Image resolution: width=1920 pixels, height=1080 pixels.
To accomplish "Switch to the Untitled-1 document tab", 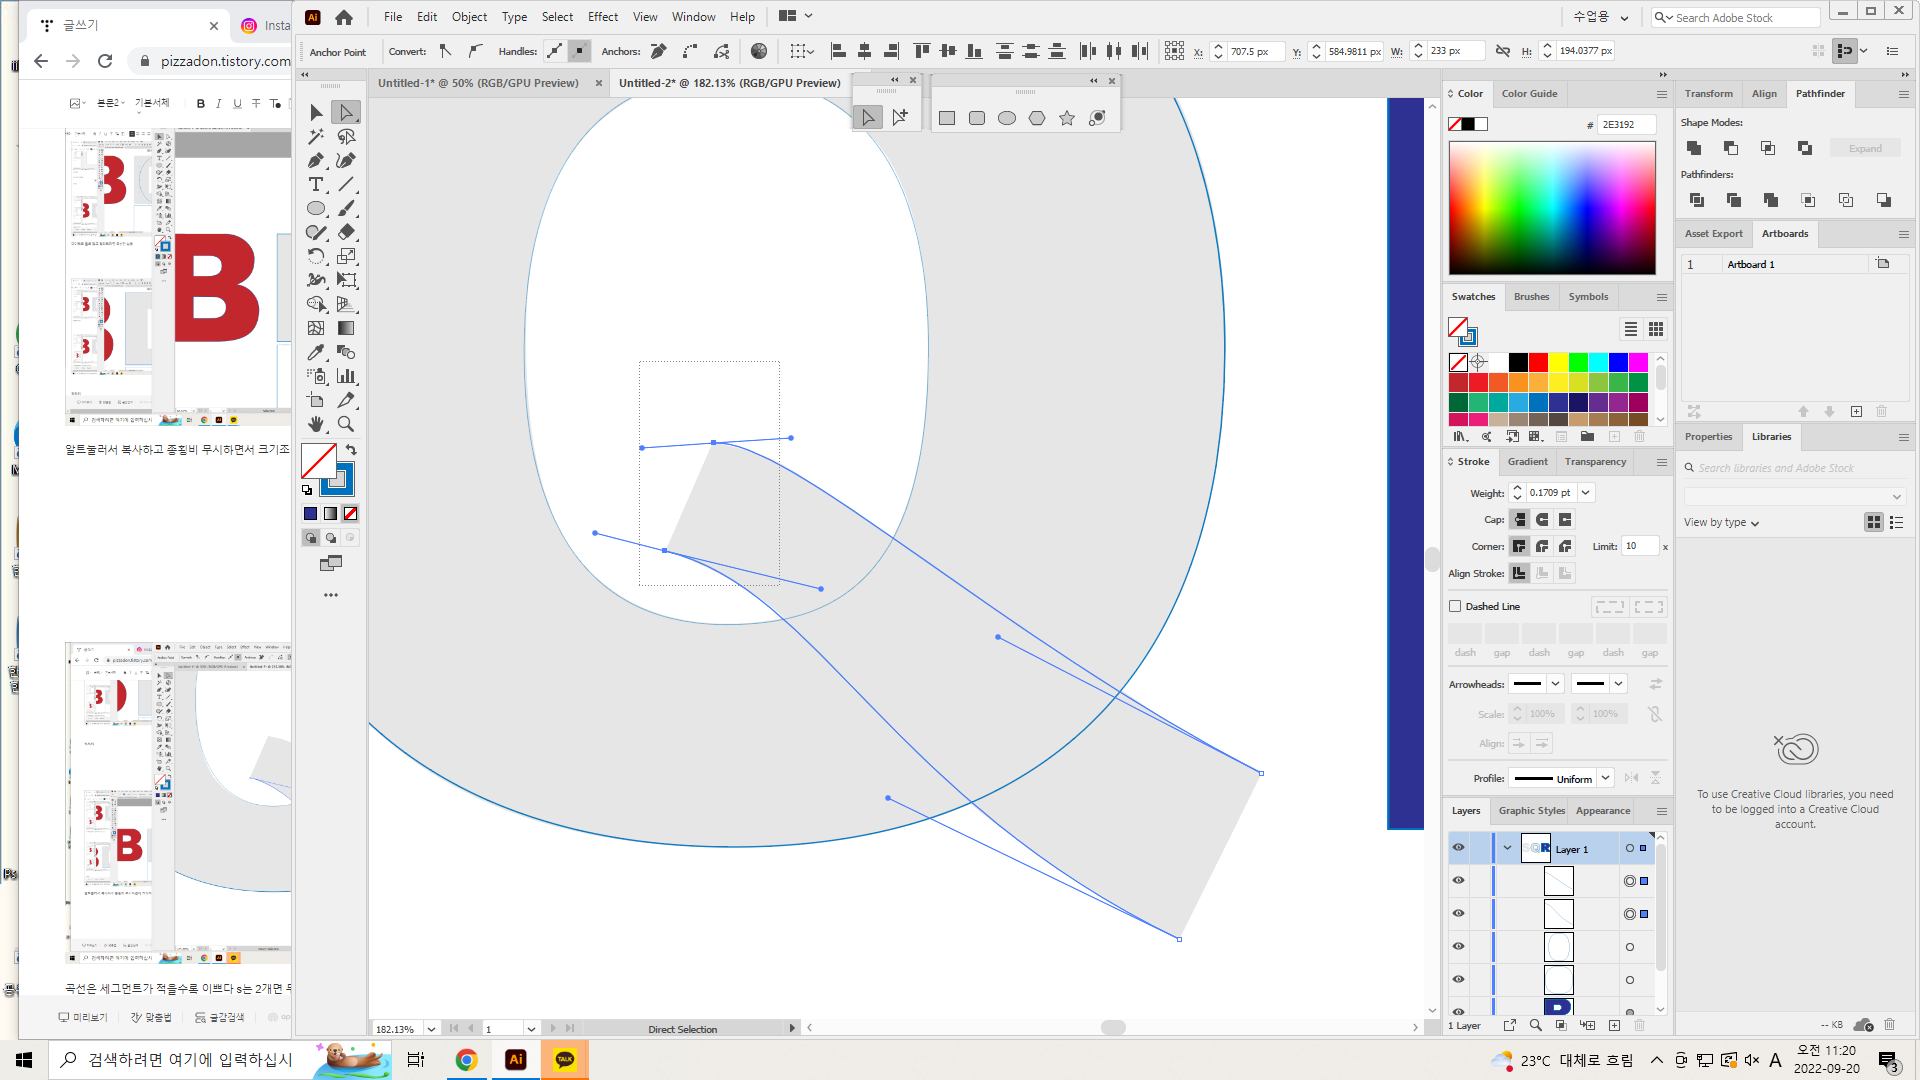I will point(478,83).
